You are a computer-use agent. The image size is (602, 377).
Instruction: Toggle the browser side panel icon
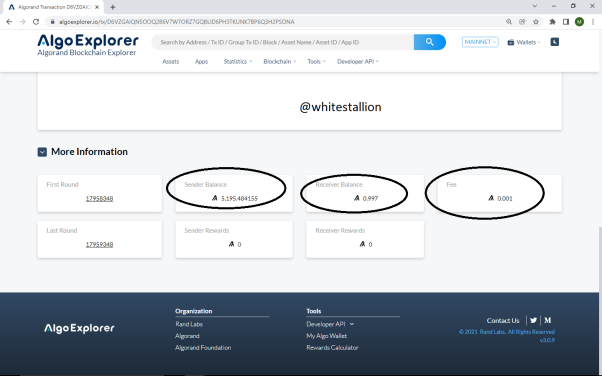tap(566, 22)
